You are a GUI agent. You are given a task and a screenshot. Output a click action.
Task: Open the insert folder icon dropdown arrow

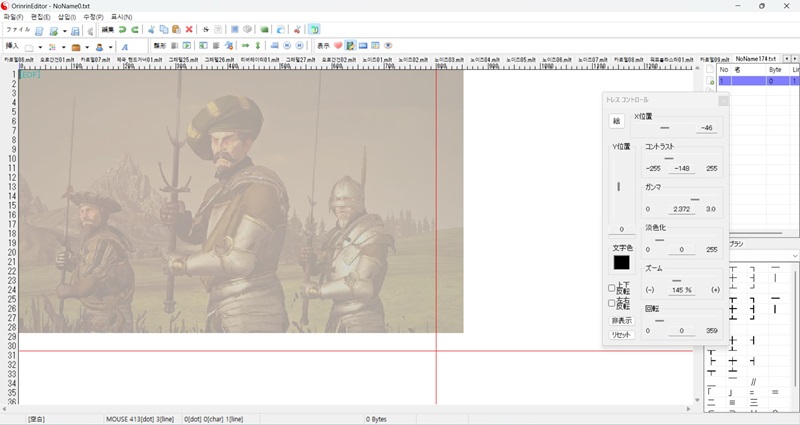tap(88, 47)
